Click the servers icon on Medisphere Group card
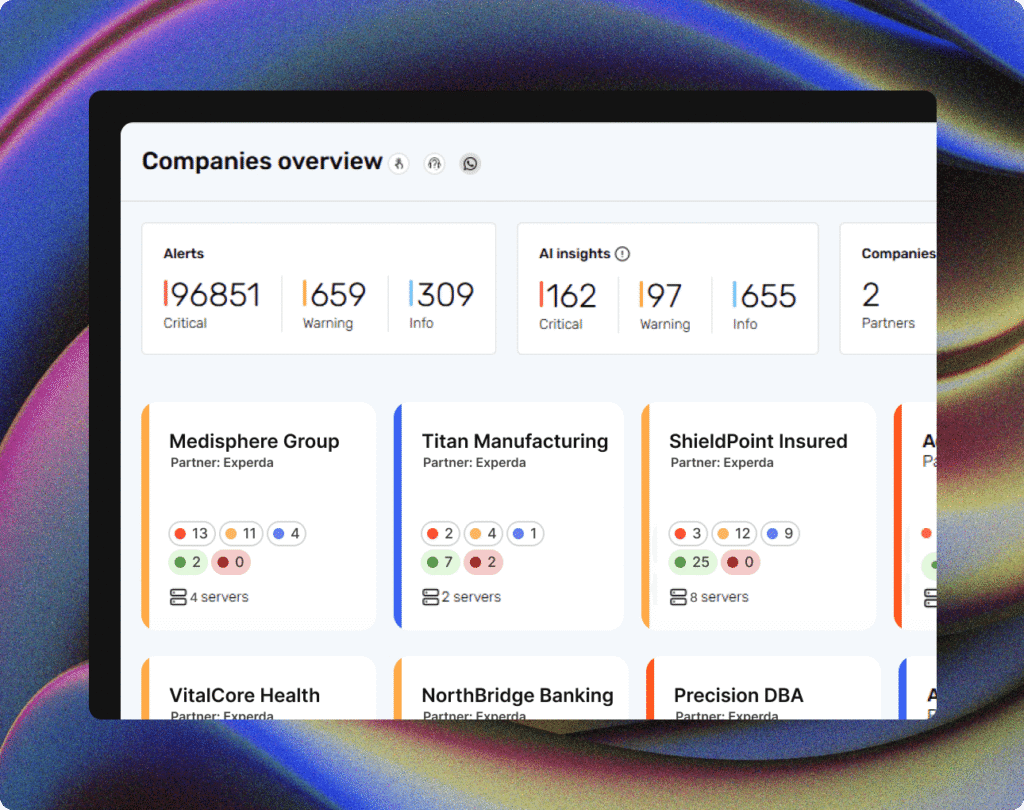Image resolution: width=1024 pixels, height=810 pixels. (x=178, y=597)
